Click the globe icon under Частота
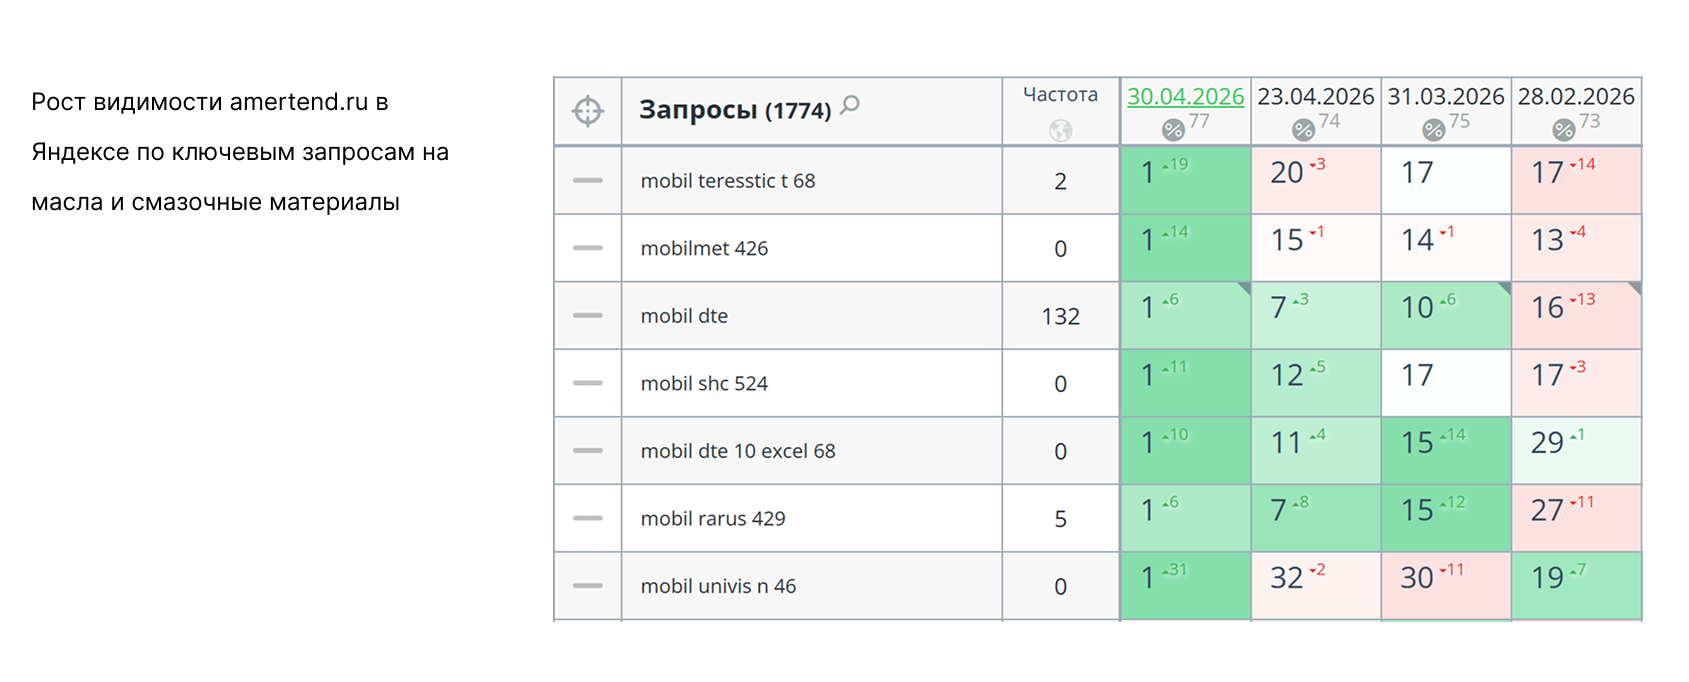The width and height of the screenshot is (1689, 682). (1061, 130)
